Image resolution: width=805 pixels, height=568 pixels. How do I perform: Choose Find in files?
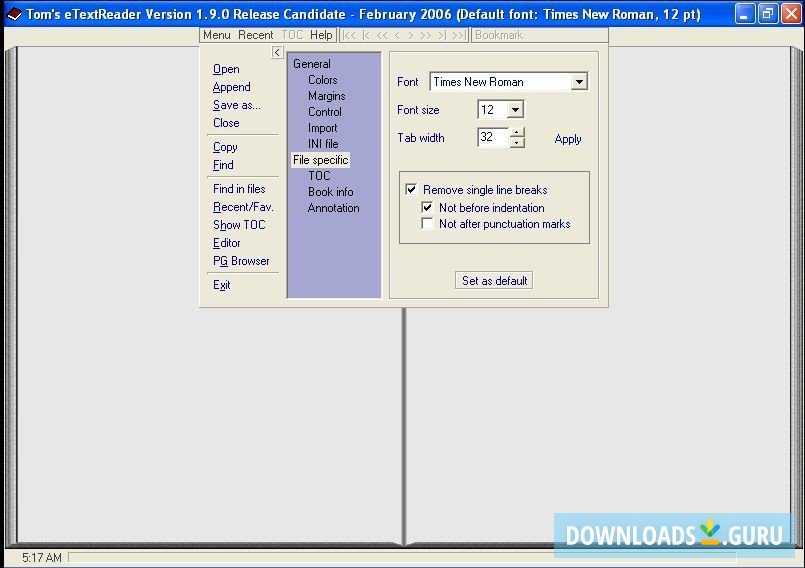click(239, 189)
